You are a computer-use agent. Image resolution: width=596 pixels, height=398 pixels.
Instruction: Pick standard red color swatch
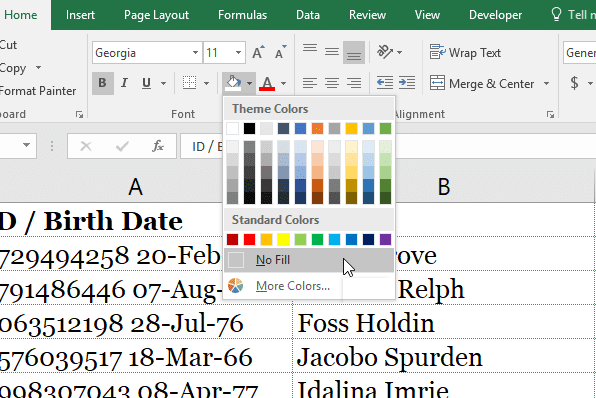coord(249,239)
